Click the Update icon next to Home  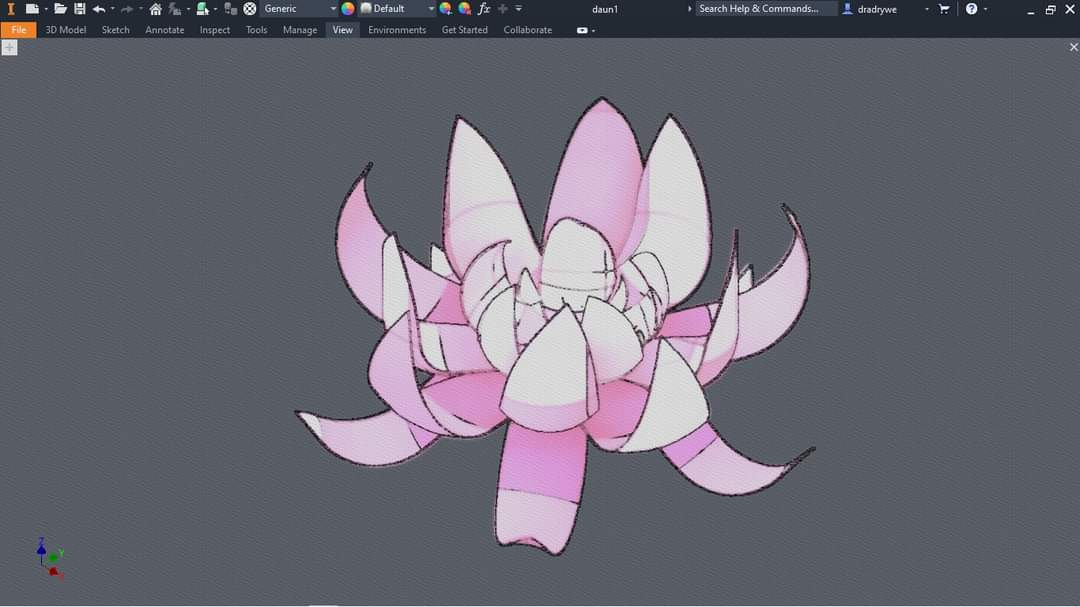click(175, 9)
